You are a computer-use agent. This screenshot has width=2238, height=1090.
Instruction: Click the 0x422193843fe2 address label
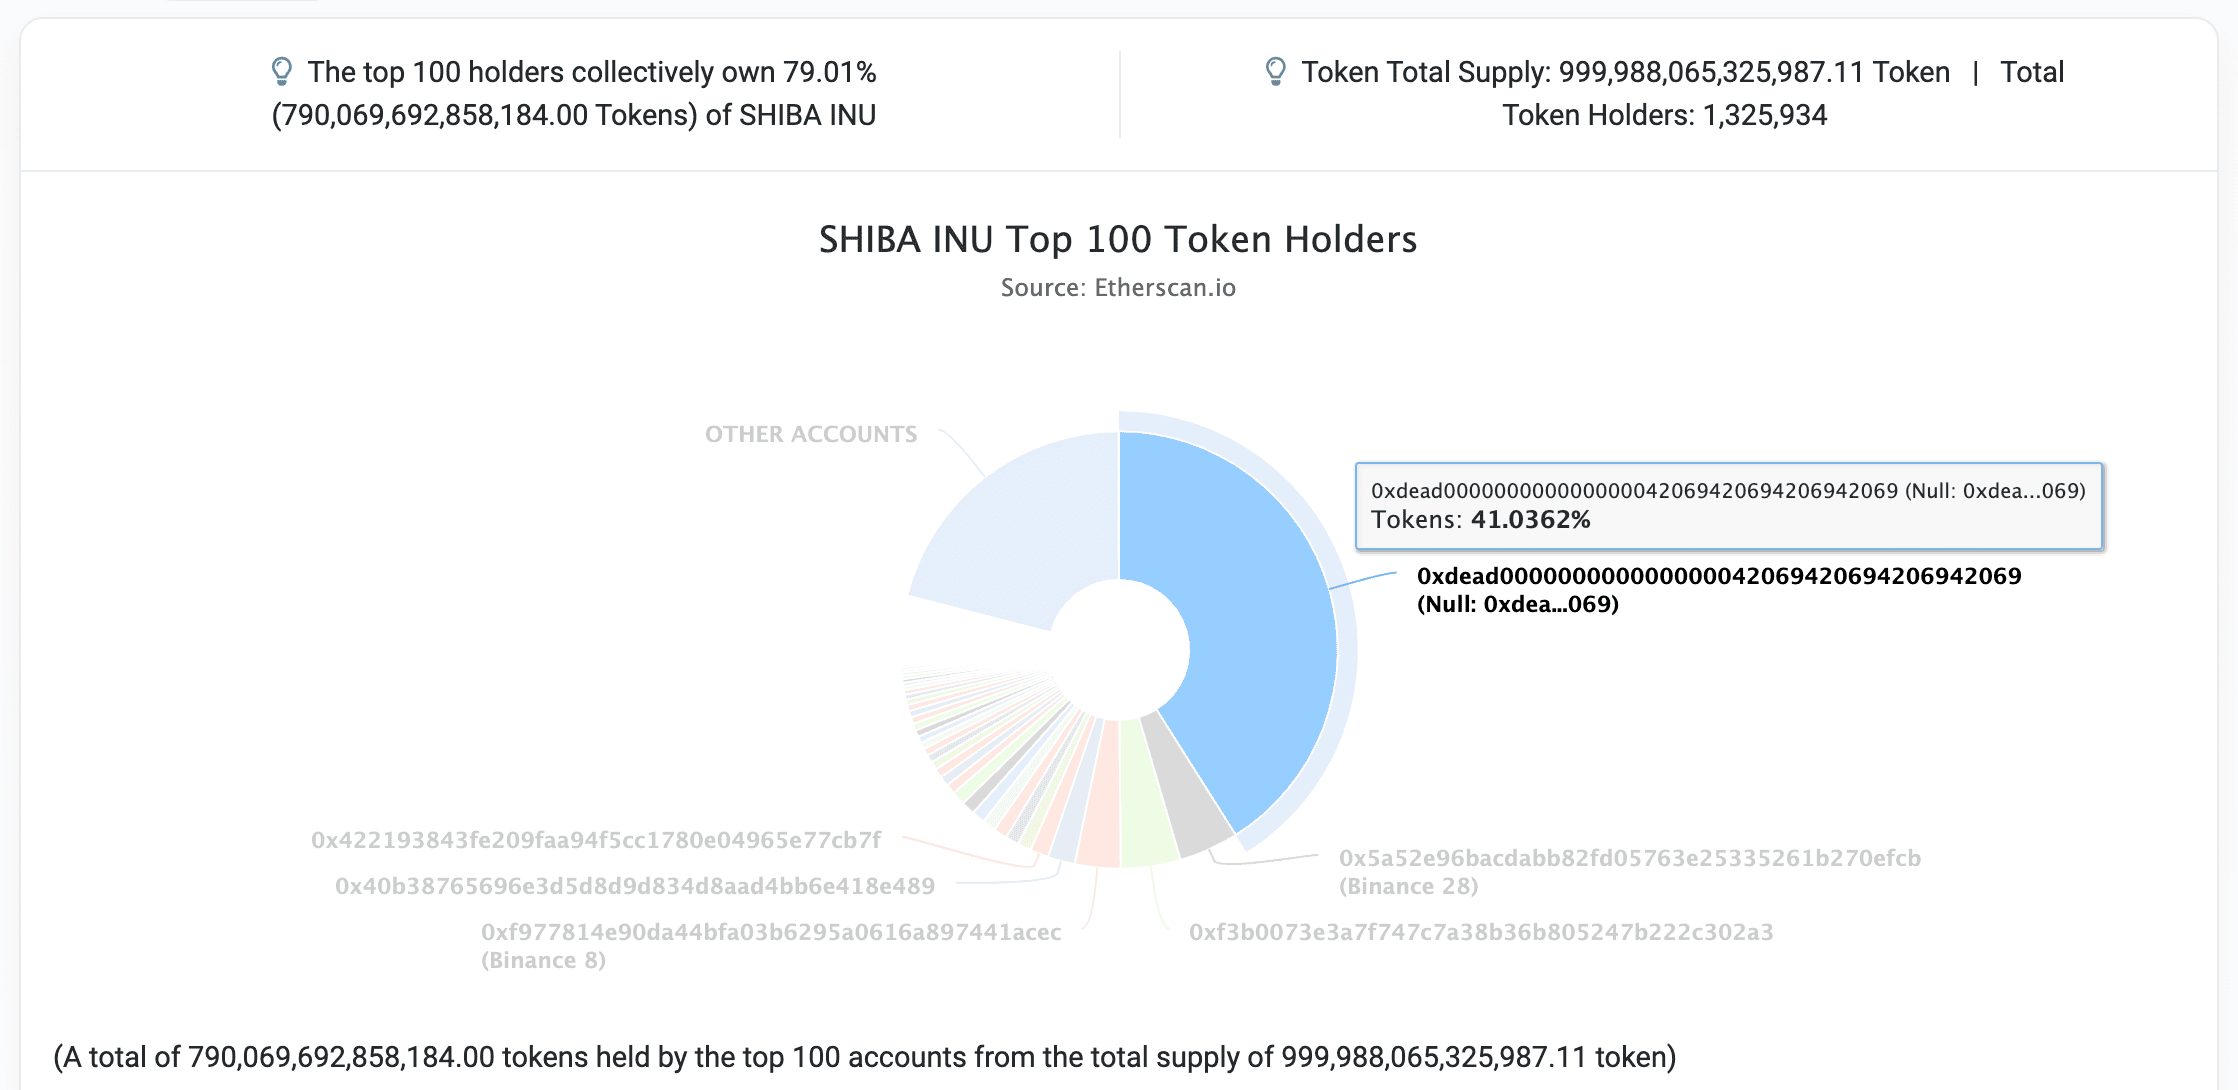click(596, 840)
